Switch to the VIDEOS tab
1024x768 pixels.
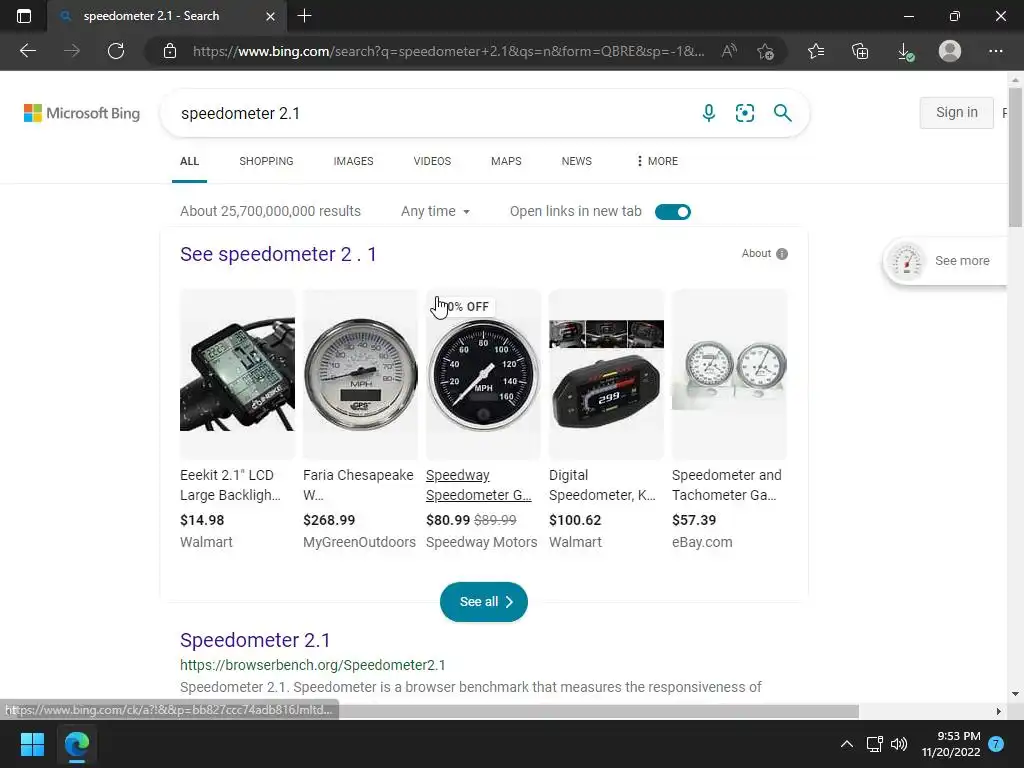(432, 161)
